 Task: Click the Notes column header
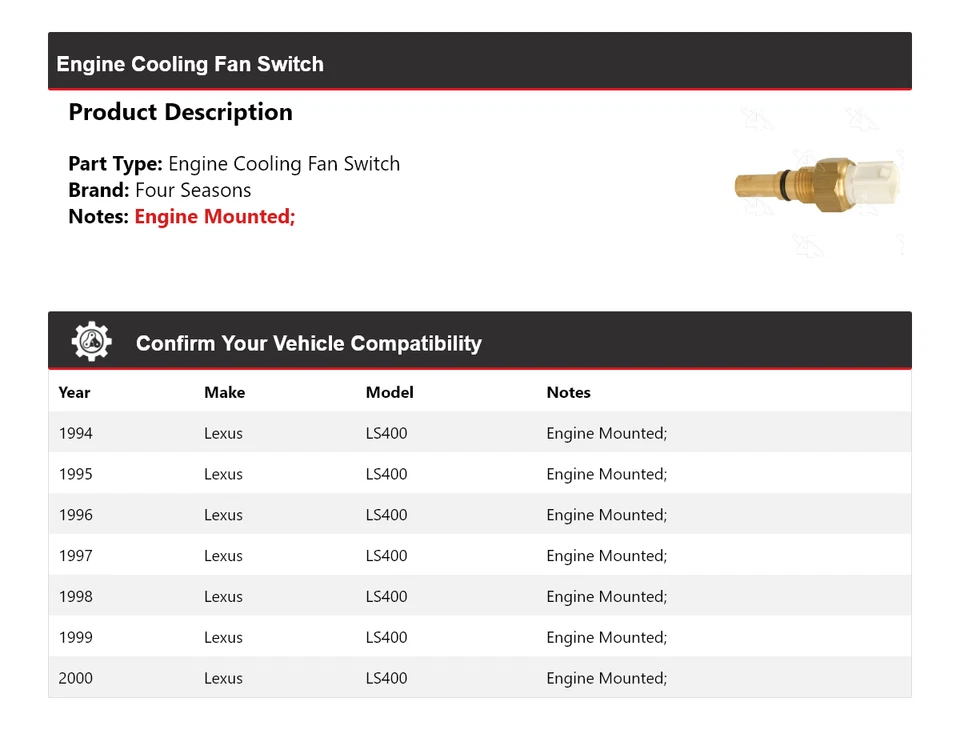point(568,392)
